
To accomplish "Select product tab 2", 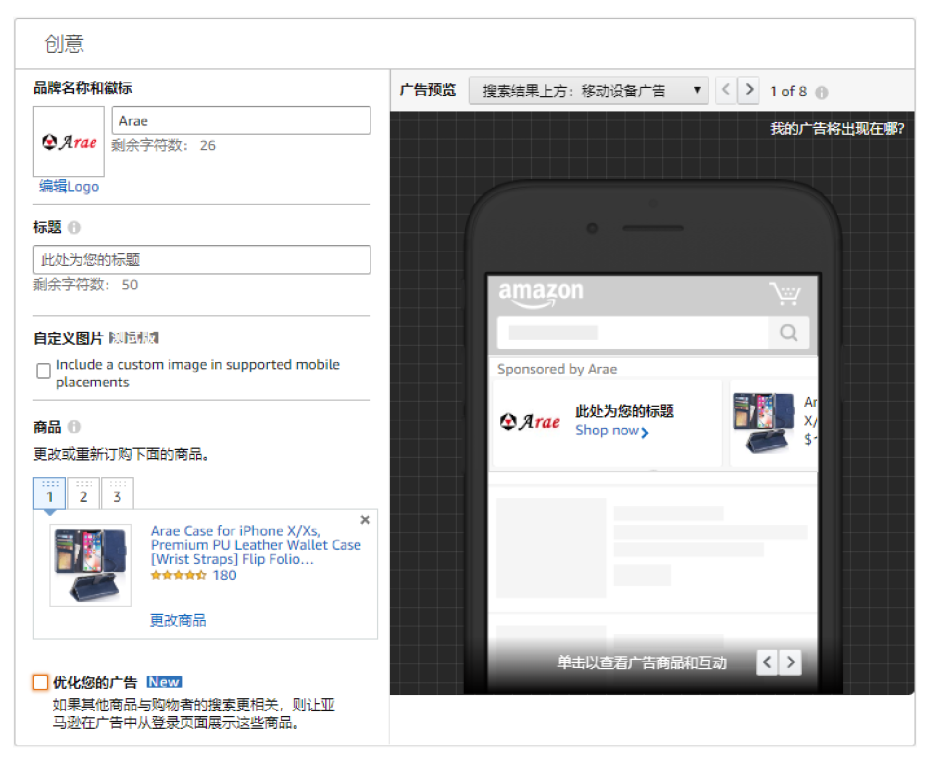I will click(83, 493).
